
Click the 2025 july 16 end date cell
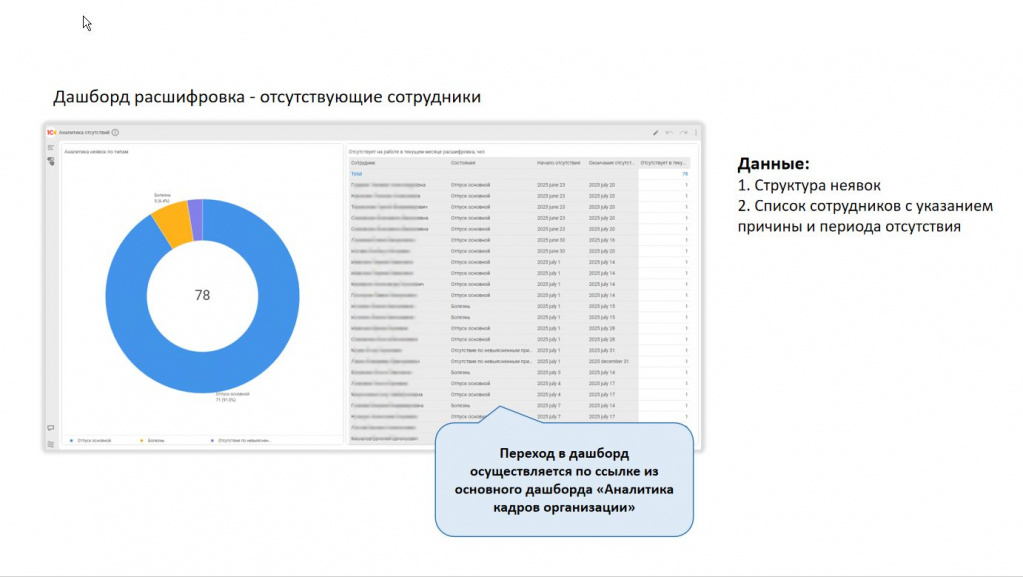(602, 240)
